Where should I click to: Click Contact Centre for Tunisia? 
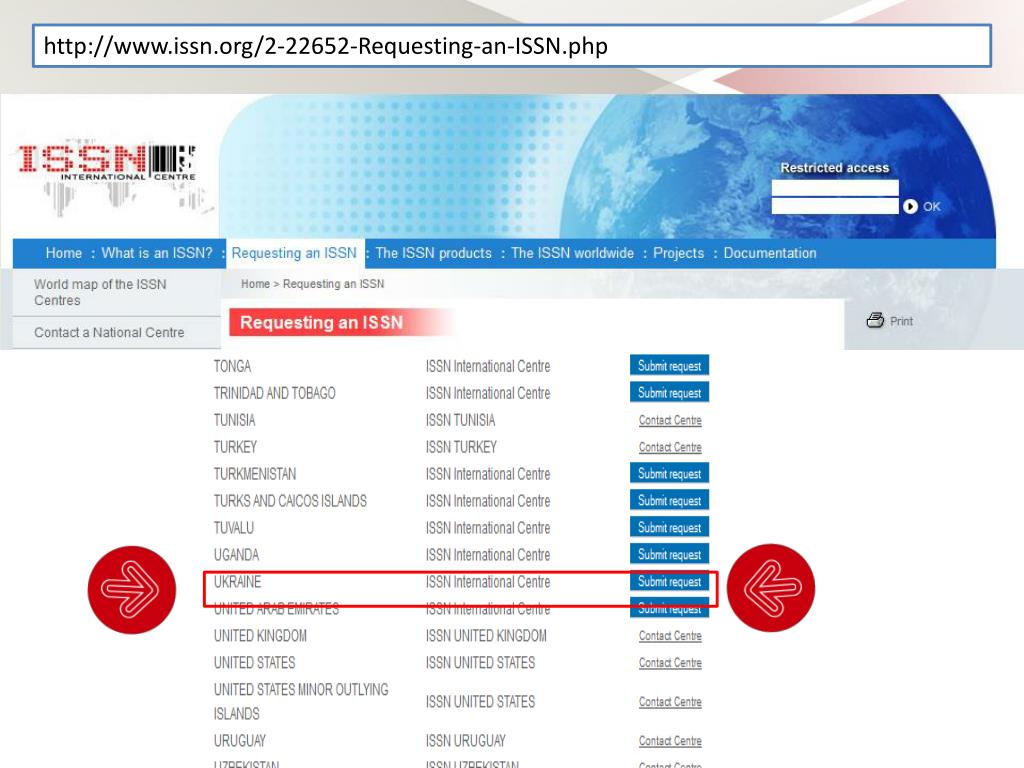(670, 421)
